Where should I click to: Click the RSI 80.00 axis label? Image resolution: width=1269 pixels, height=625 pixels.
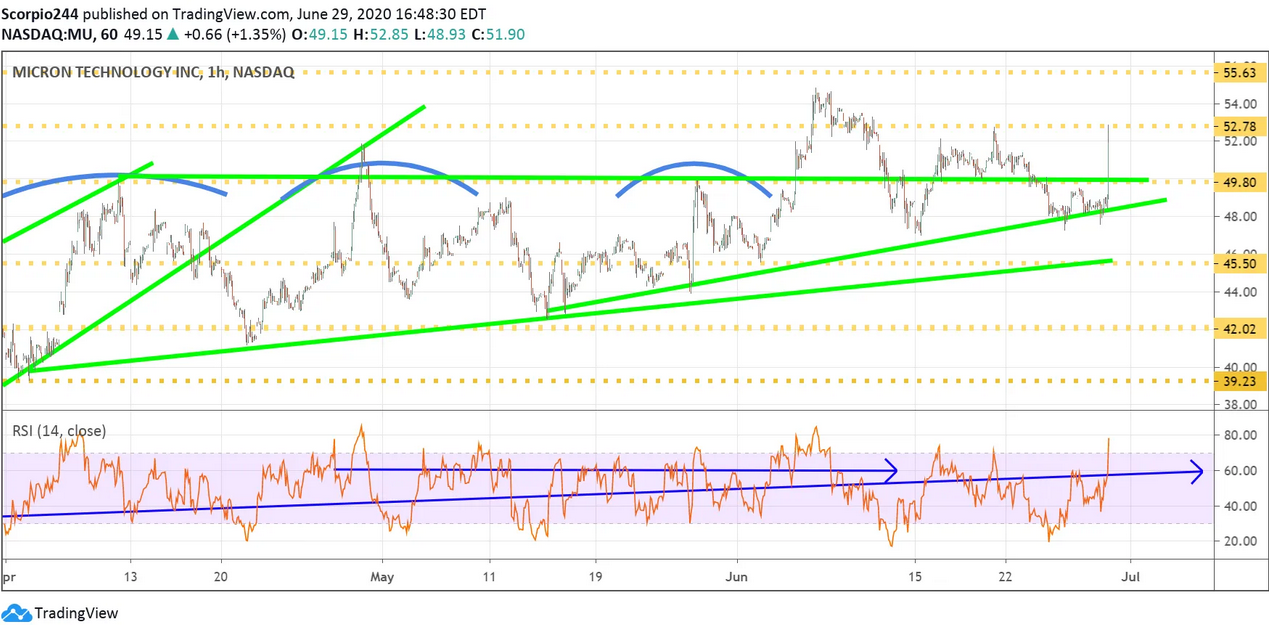tap(1239, 436)
